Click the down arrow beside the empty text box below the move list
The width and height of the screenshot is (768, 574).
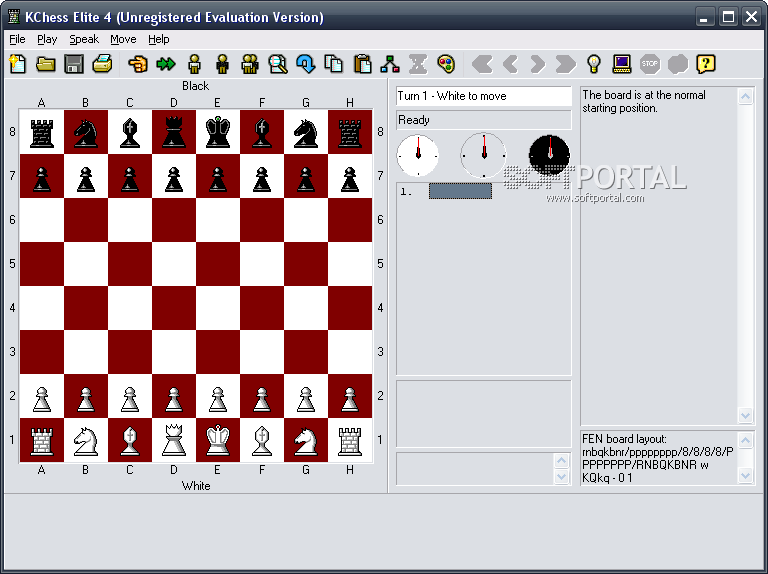561,477
